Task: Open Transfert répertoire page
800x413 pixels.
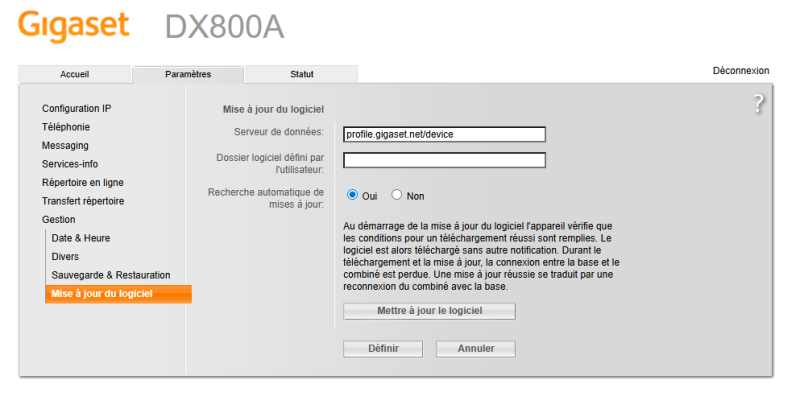Action: click(83, 201)
